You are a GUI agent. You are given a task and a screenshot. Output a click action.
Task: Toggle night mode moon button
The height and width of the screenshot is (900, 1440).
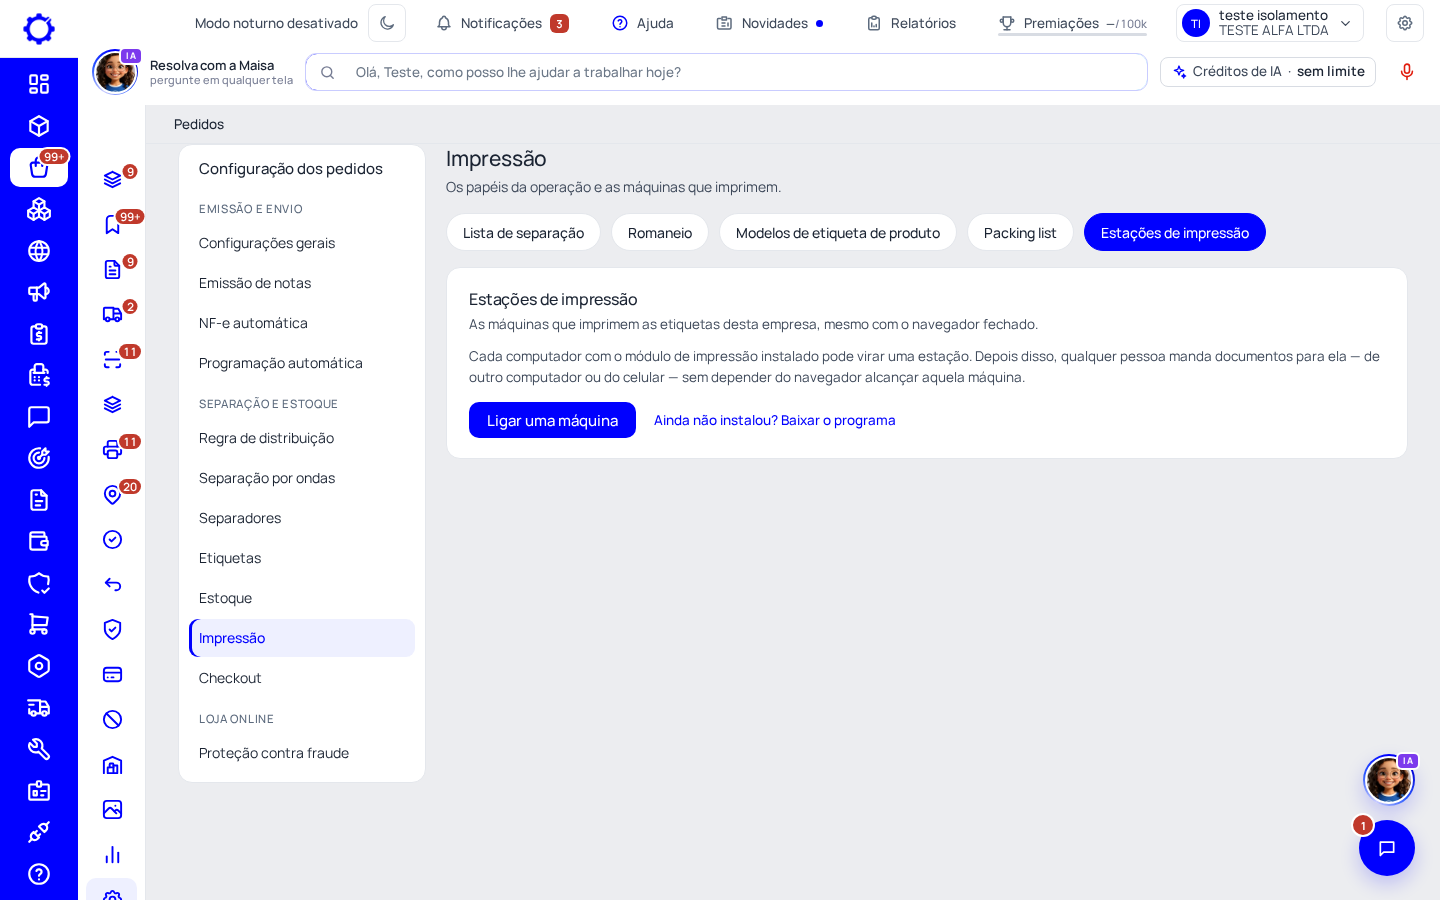pos(387,23)
